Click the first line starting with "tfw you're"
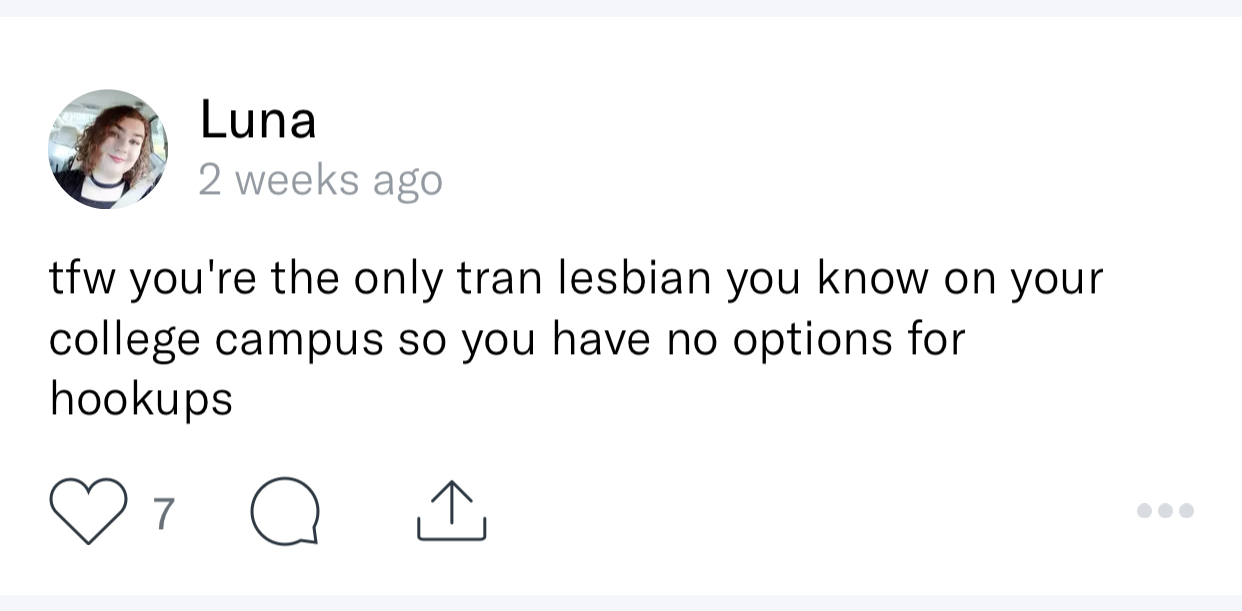This screenshot has width=1242, height=611. [576, 281]
